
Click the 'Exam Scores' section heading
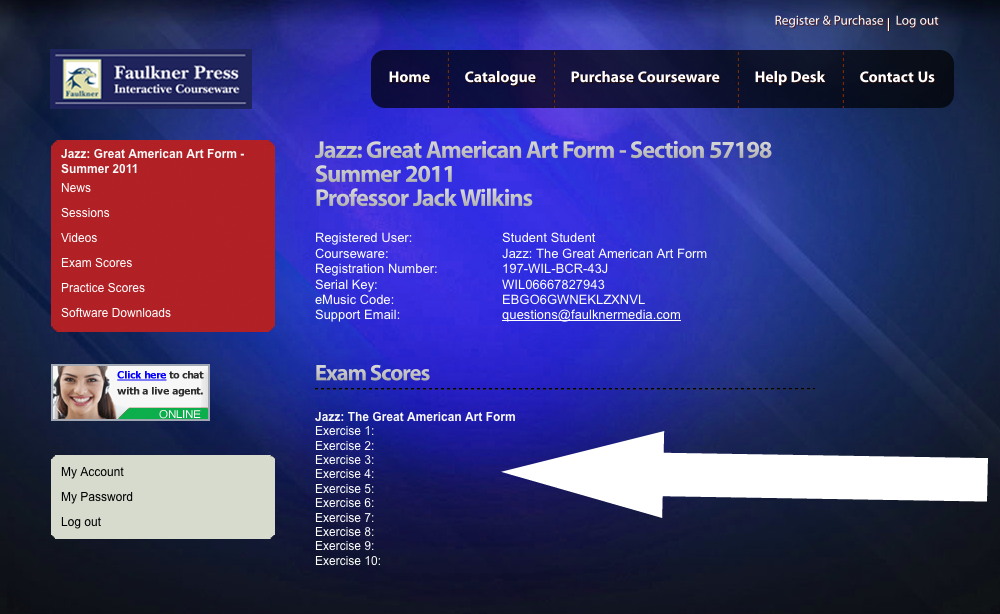372,373
